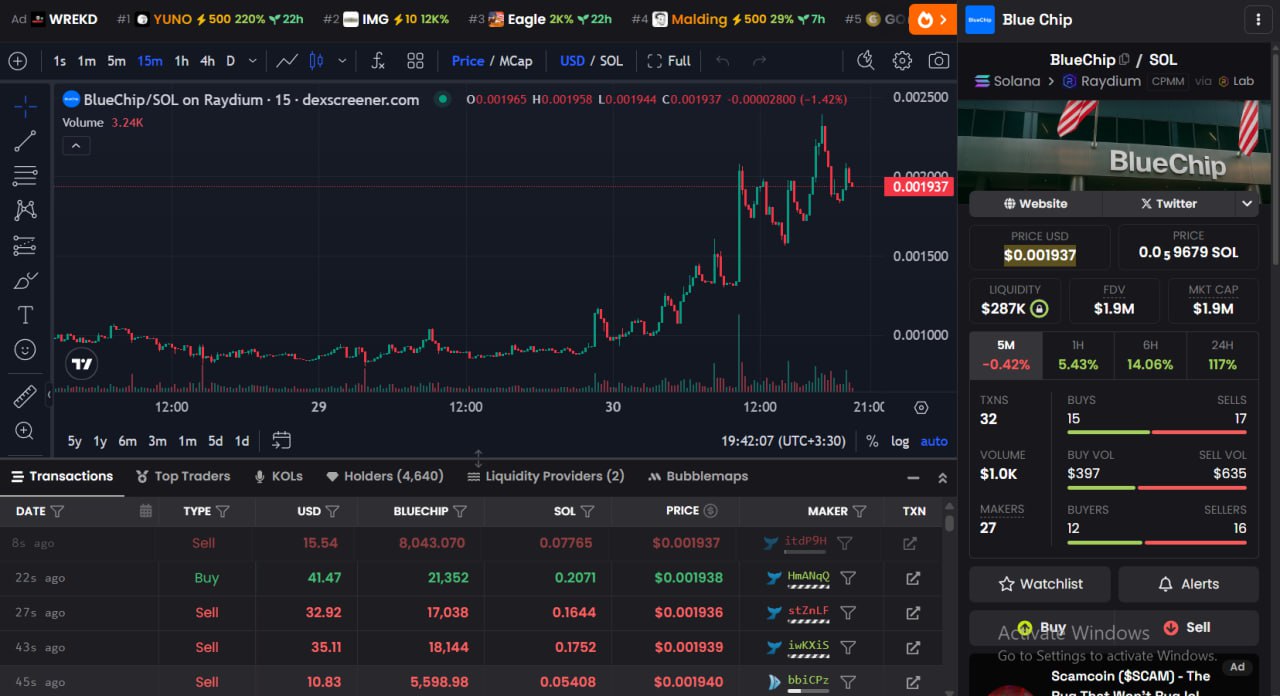
Task: Toggle log scale on the chart
Action: tap(900, 441)
